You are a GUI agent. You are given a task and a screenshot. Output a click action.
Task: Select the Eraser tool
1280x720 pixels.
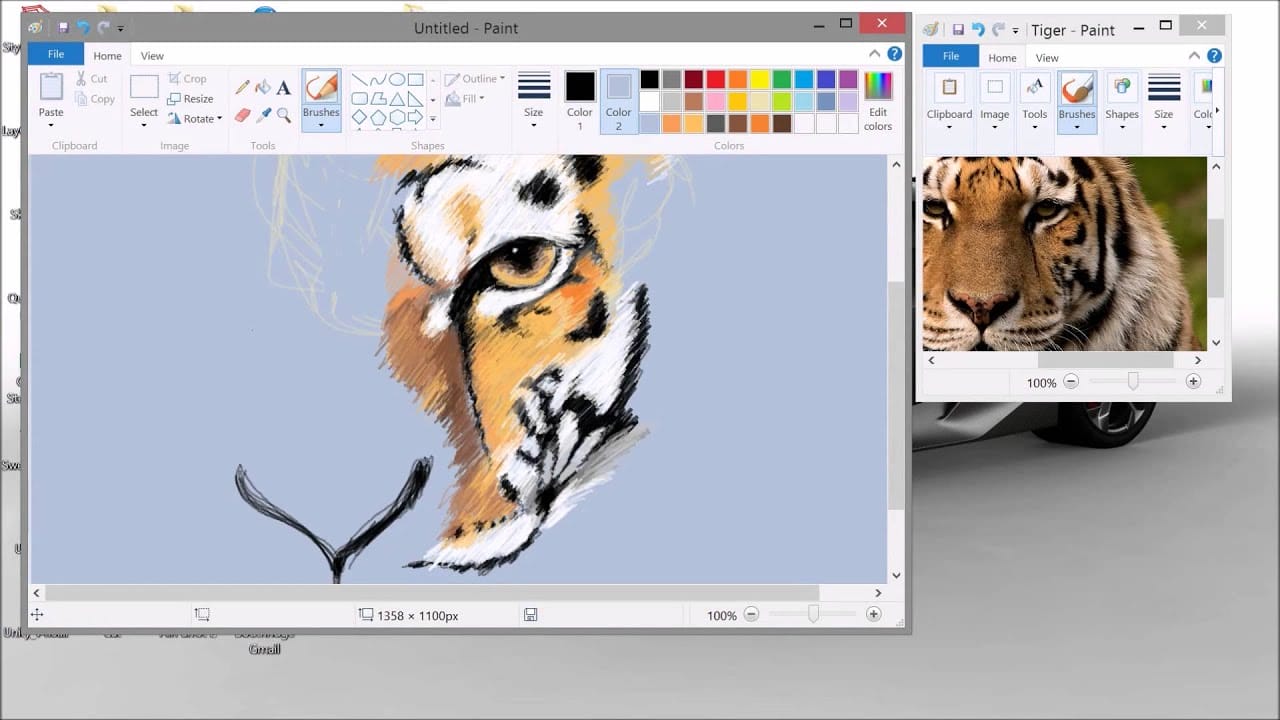[x=243, y=113]
